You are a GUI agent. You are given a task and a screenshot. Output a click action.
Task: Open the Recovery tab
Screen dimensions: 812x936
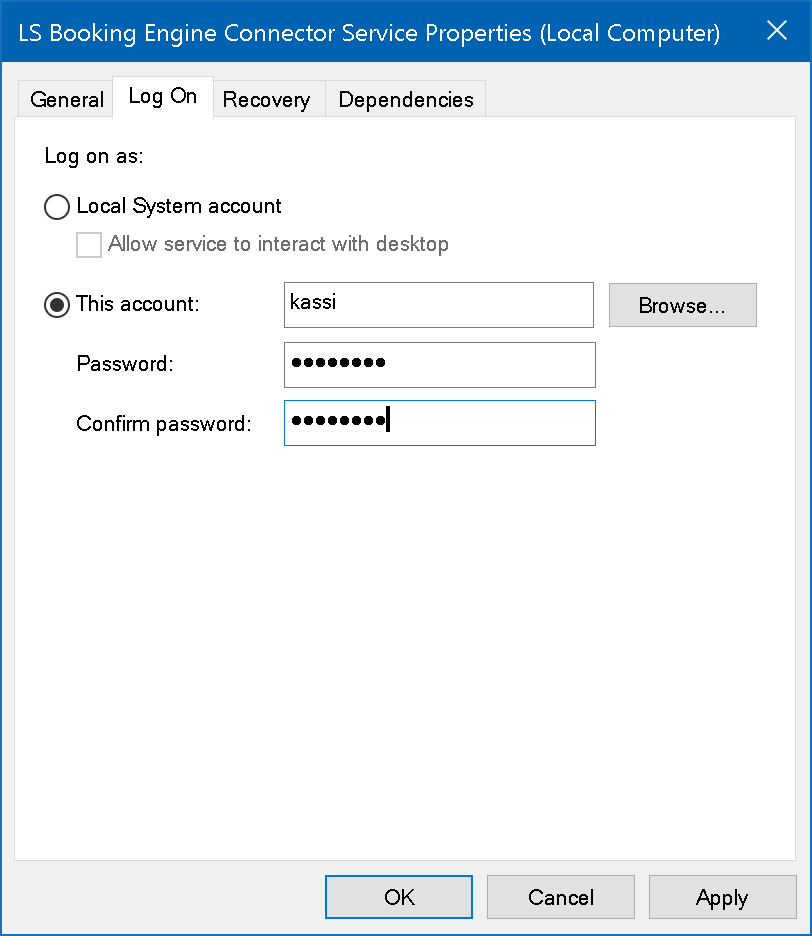[266, 100]
